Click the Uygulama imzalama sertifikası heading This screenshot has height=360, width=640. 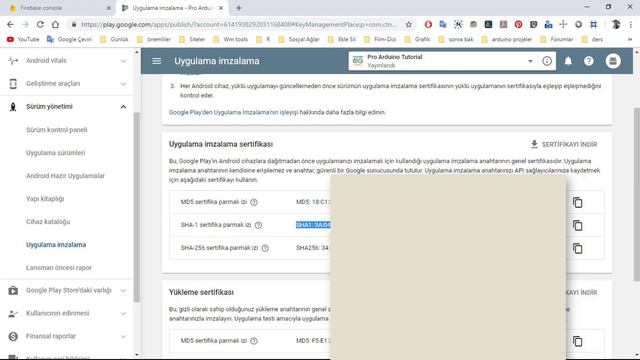[221, 144]
